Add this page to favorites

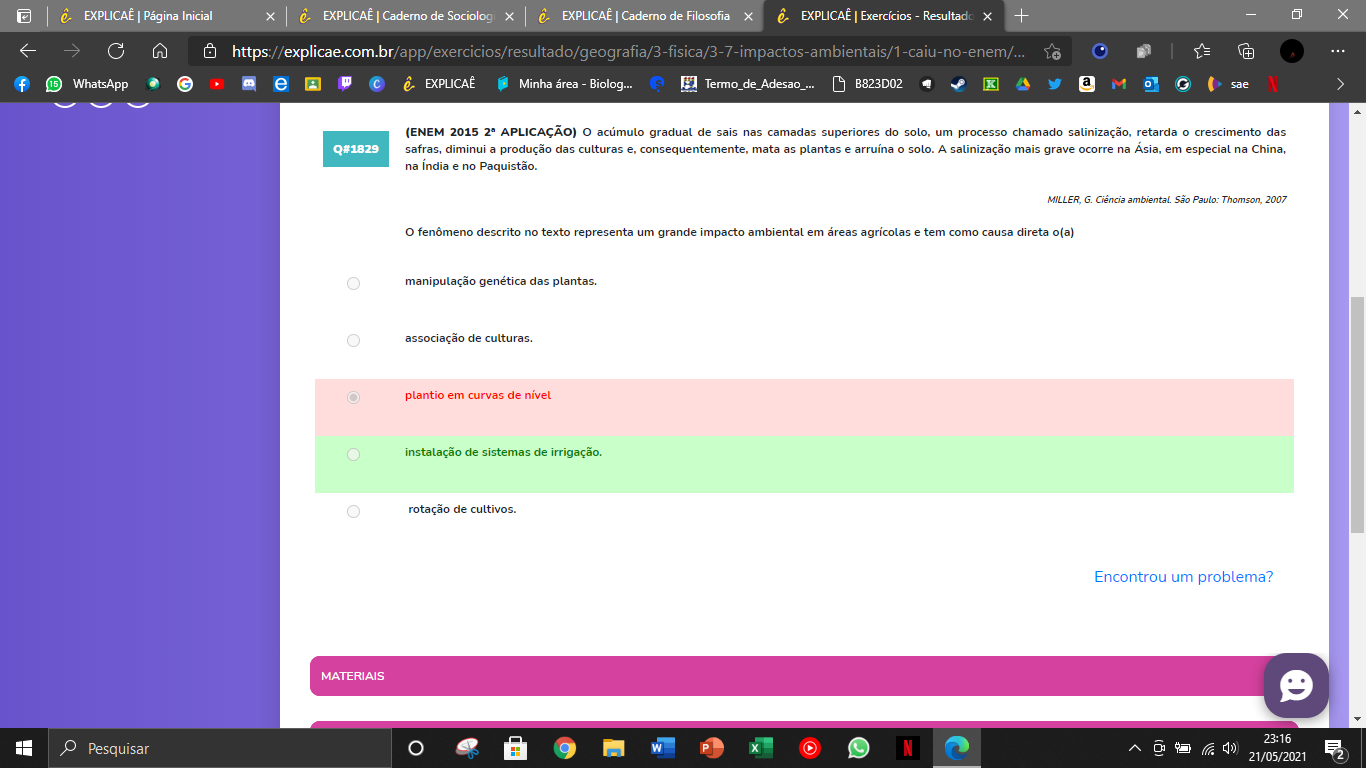[1052, 51]
